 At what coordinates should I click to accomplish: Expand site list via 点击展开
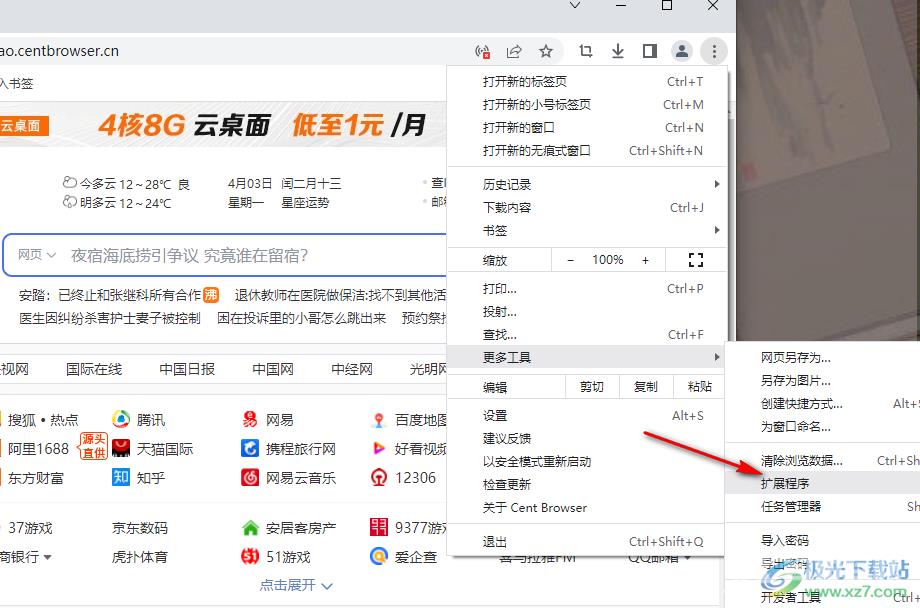(x=296, y=585)
